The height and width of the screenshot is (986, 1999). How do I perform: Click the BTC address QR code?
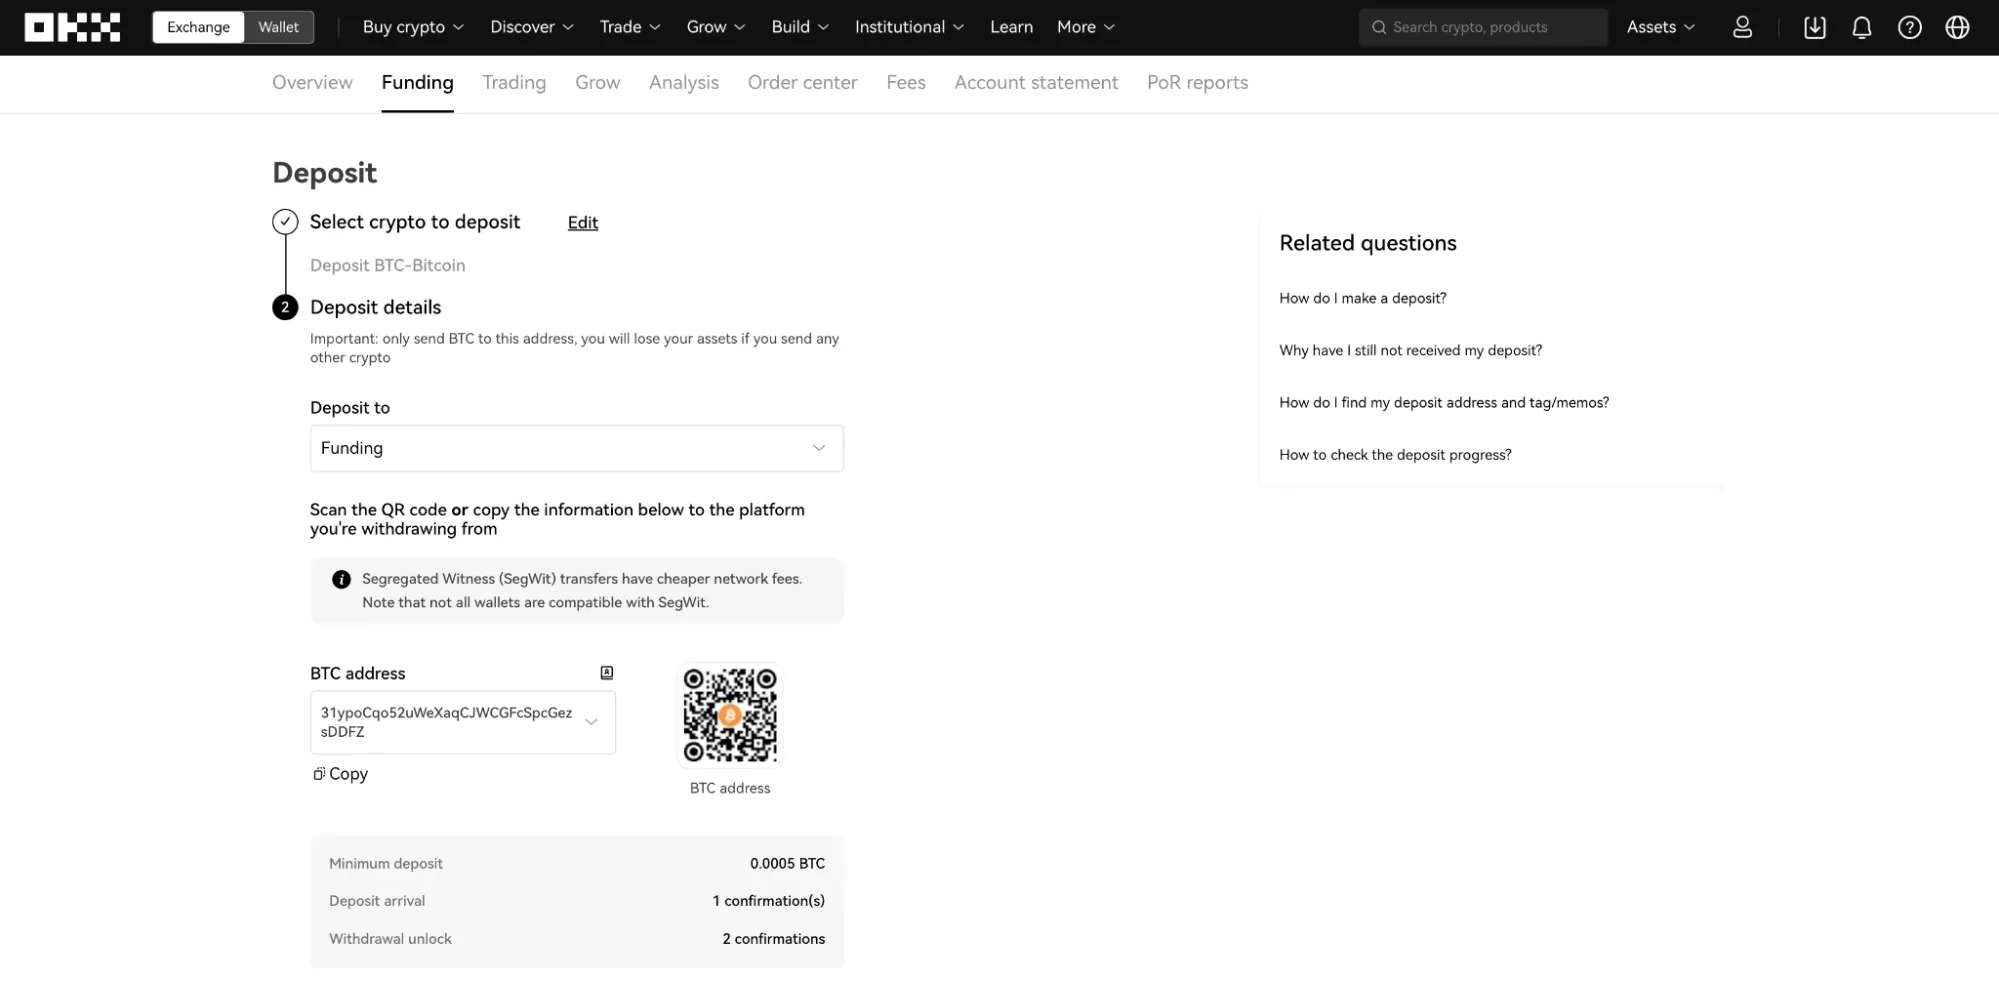coord(729,716)
